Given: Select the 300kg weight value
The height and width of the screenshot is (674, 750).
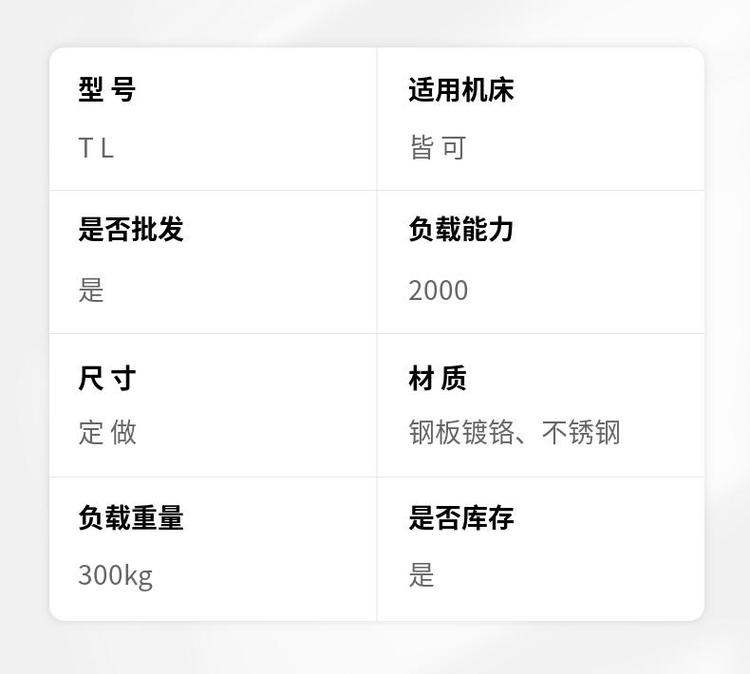Looking at the screenshot, I should tap(115, 576).
